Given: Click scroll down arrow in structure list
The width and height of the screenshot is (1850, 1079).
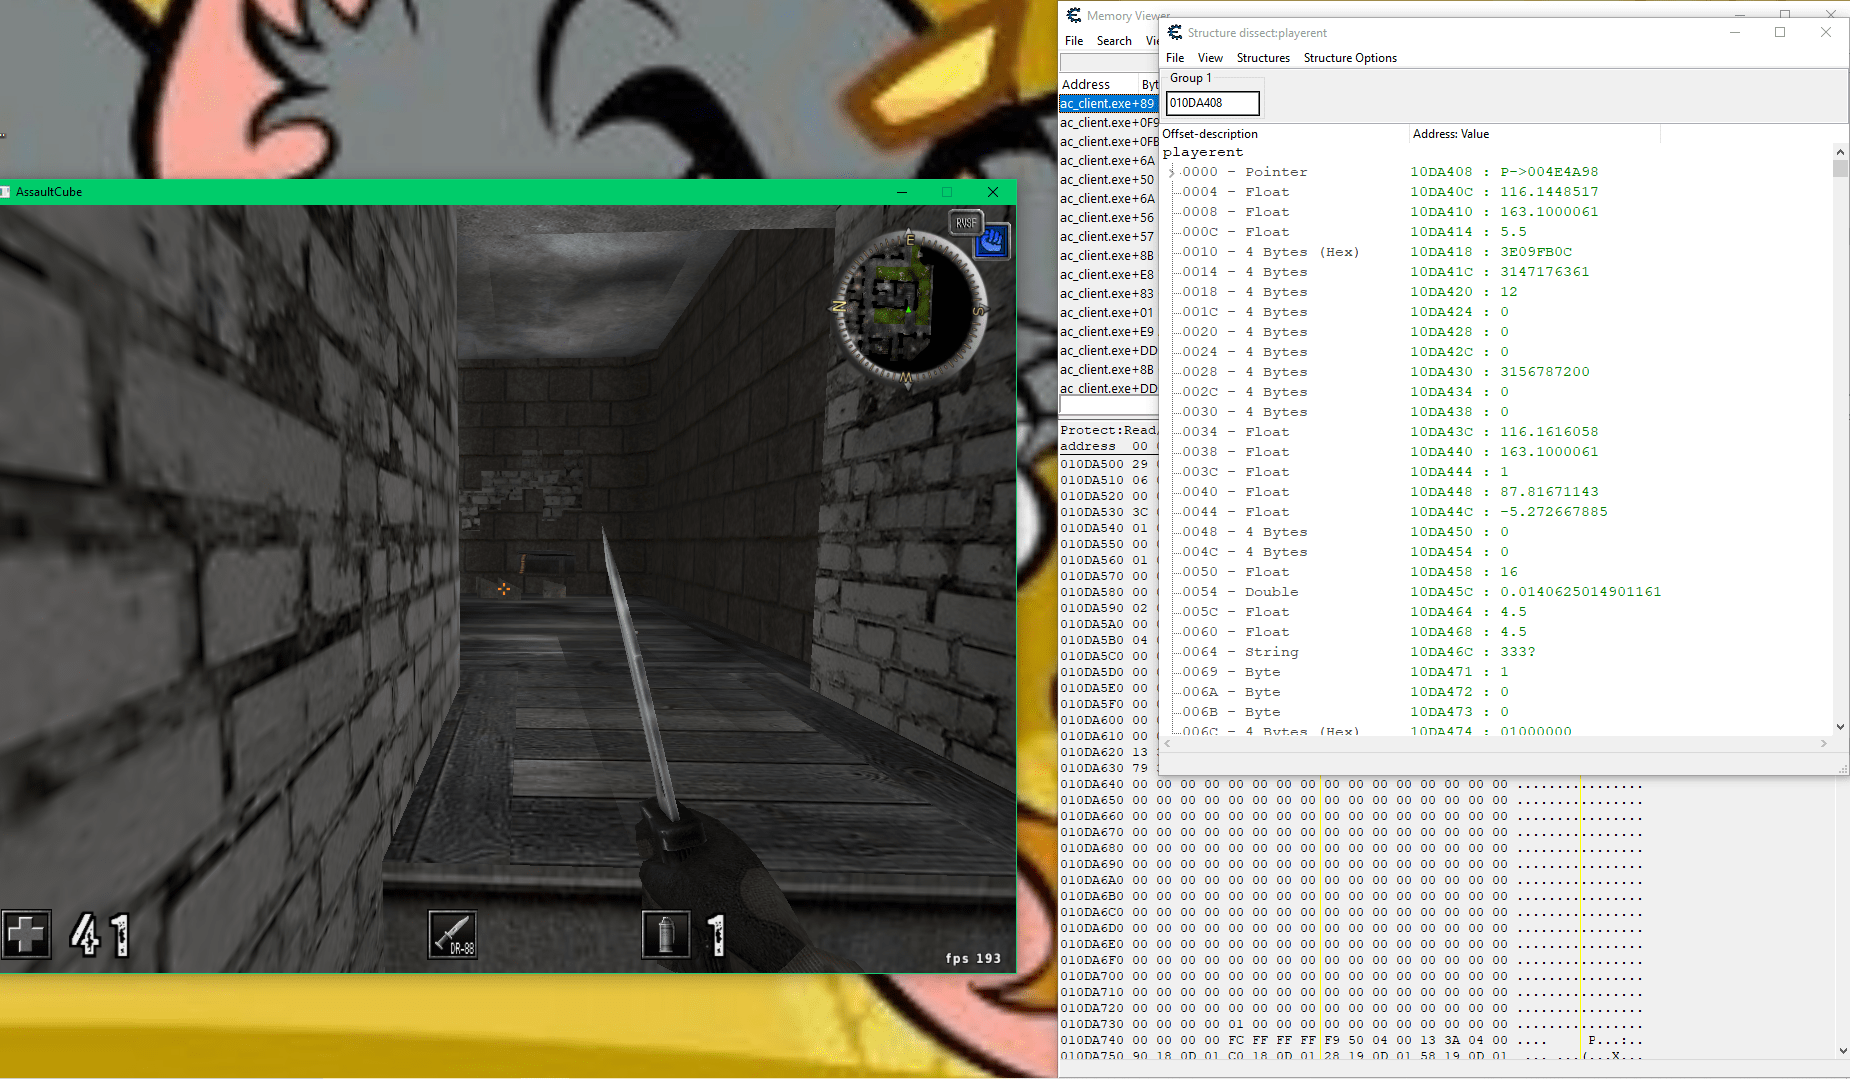Looking at the screenshot, I should [x=1840, y=727].
